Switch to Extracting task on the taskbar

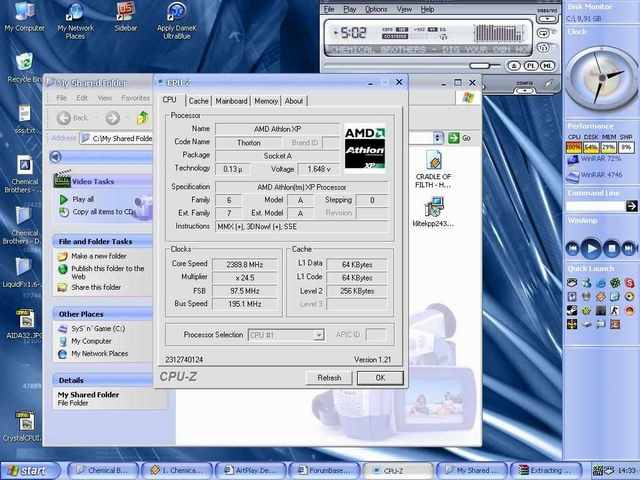click(x=546, y=470)
